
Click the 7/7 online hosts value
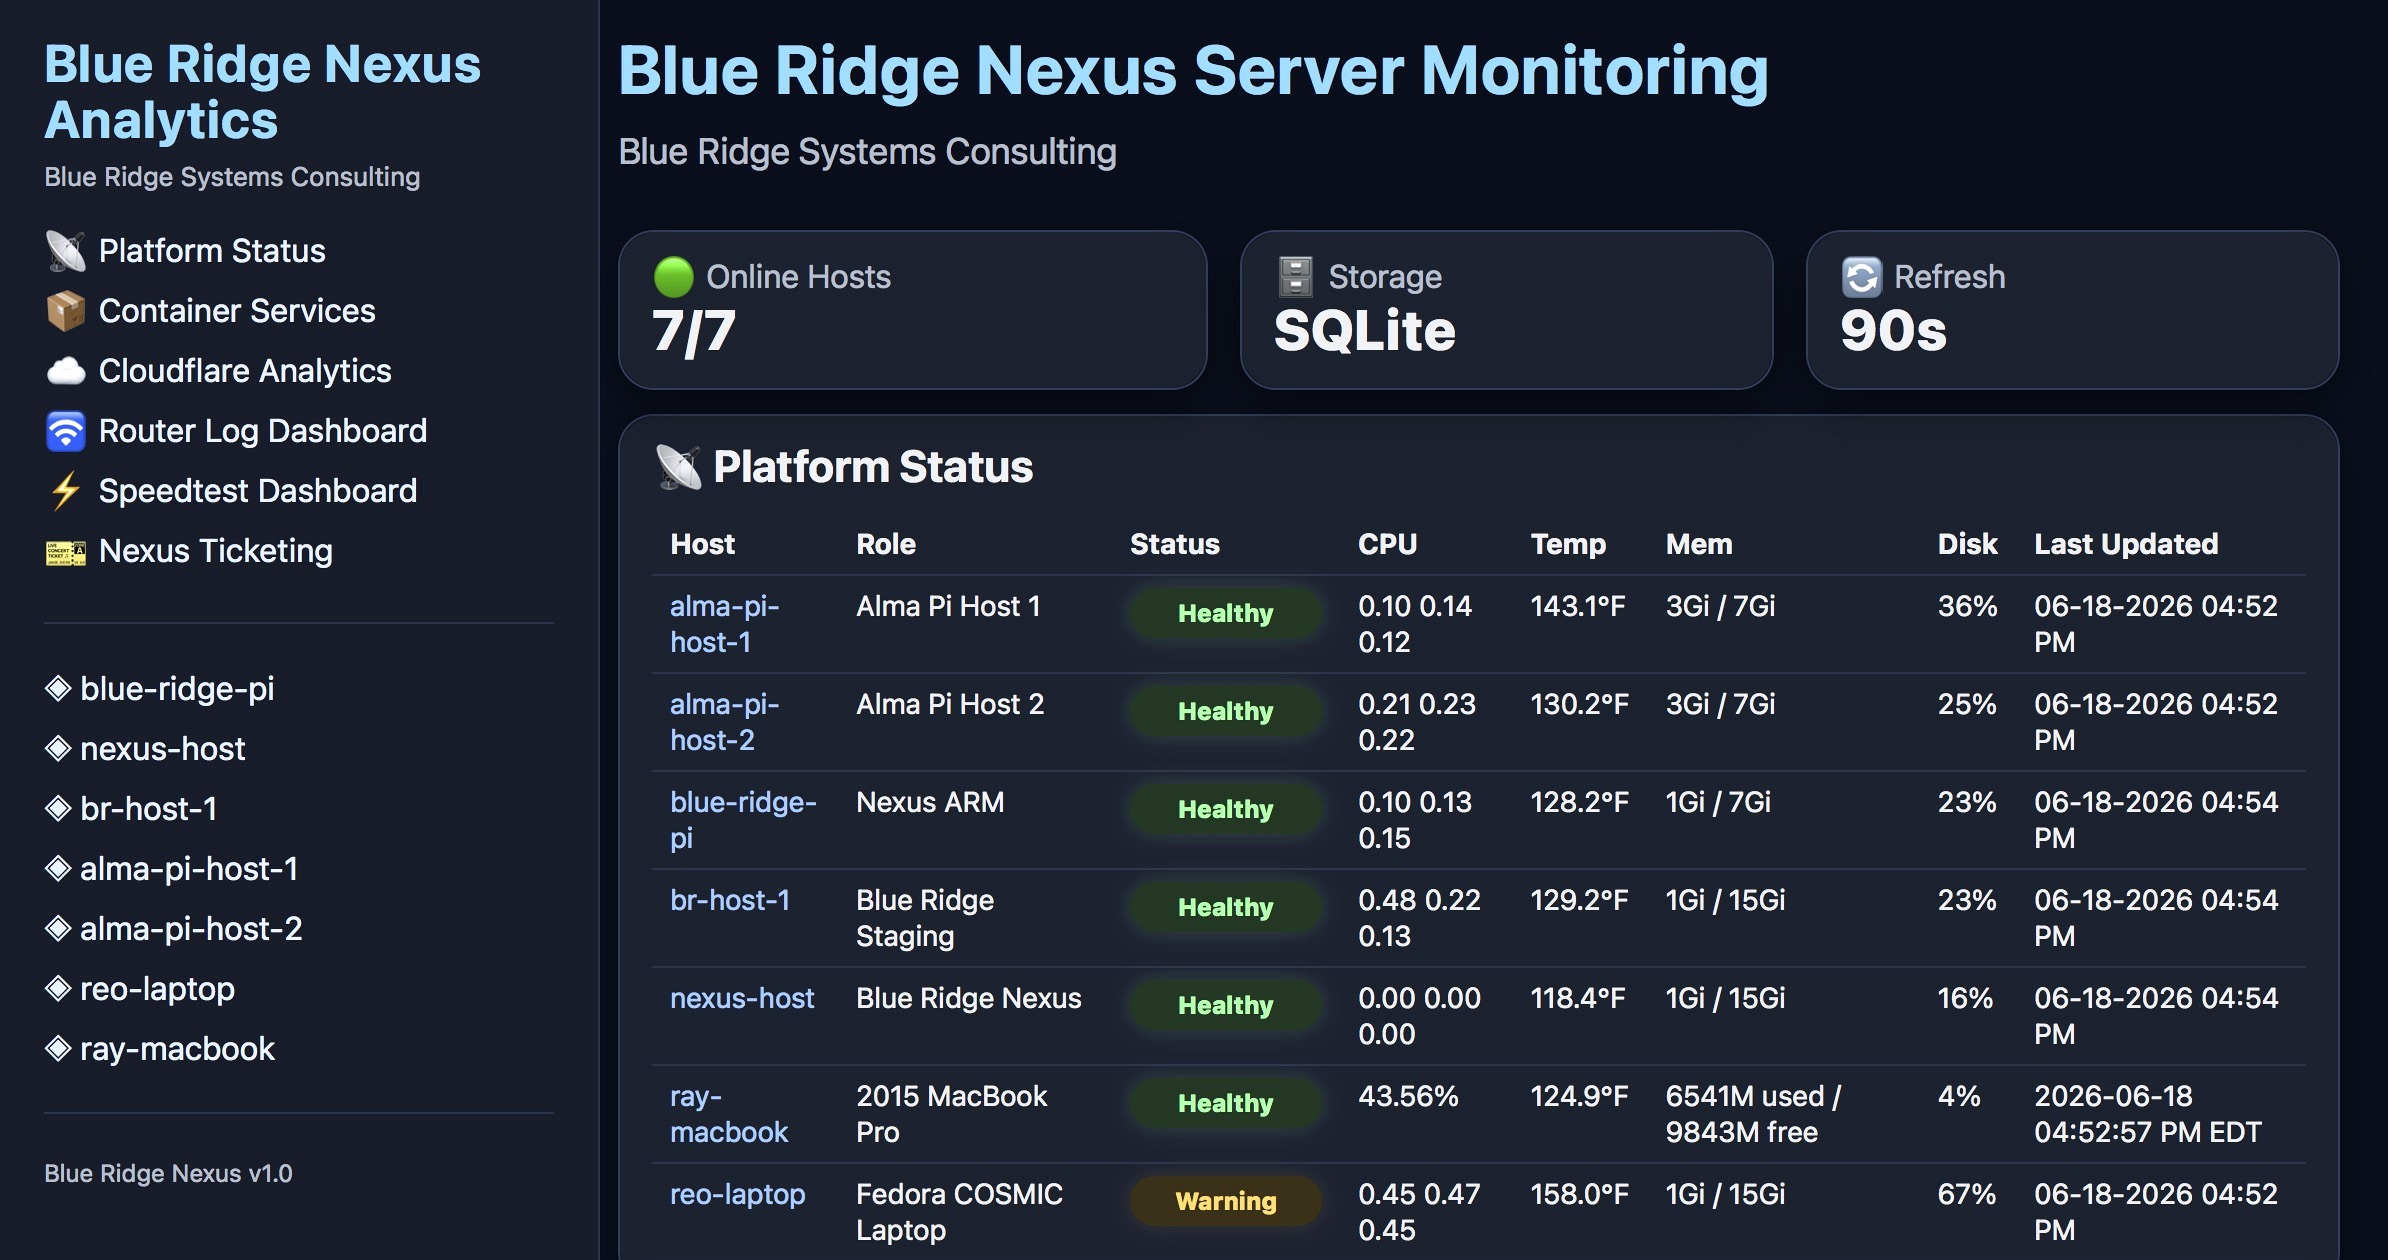[694, 331]
